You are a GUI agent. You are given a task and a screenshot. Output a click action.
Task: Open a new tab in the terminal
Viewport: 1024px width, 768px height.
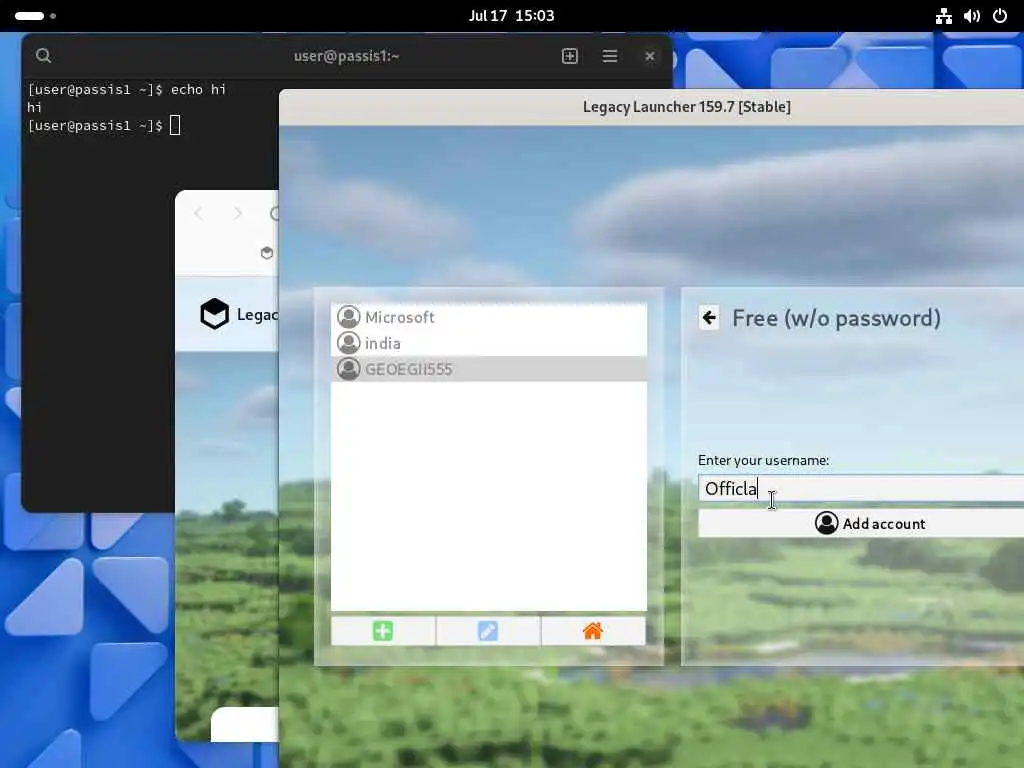[x=569, y=56]
